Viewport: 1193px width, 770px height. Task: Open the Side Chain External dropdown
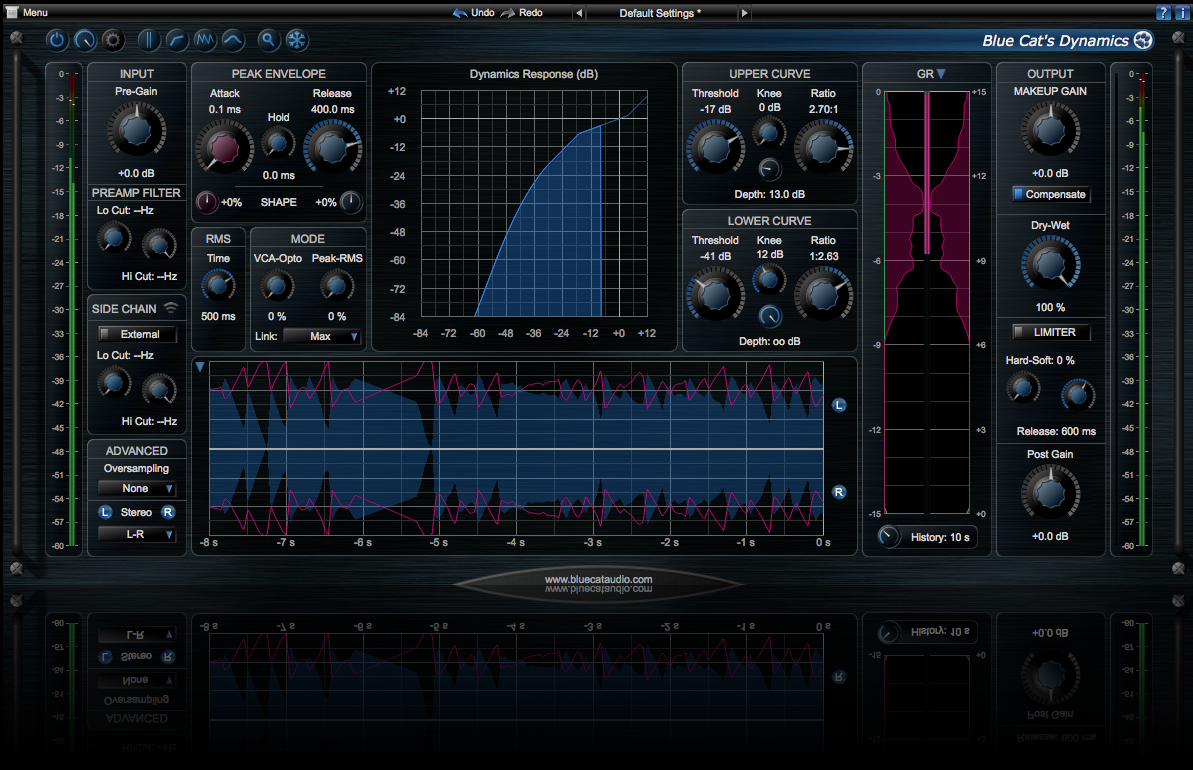coord(136,332)
